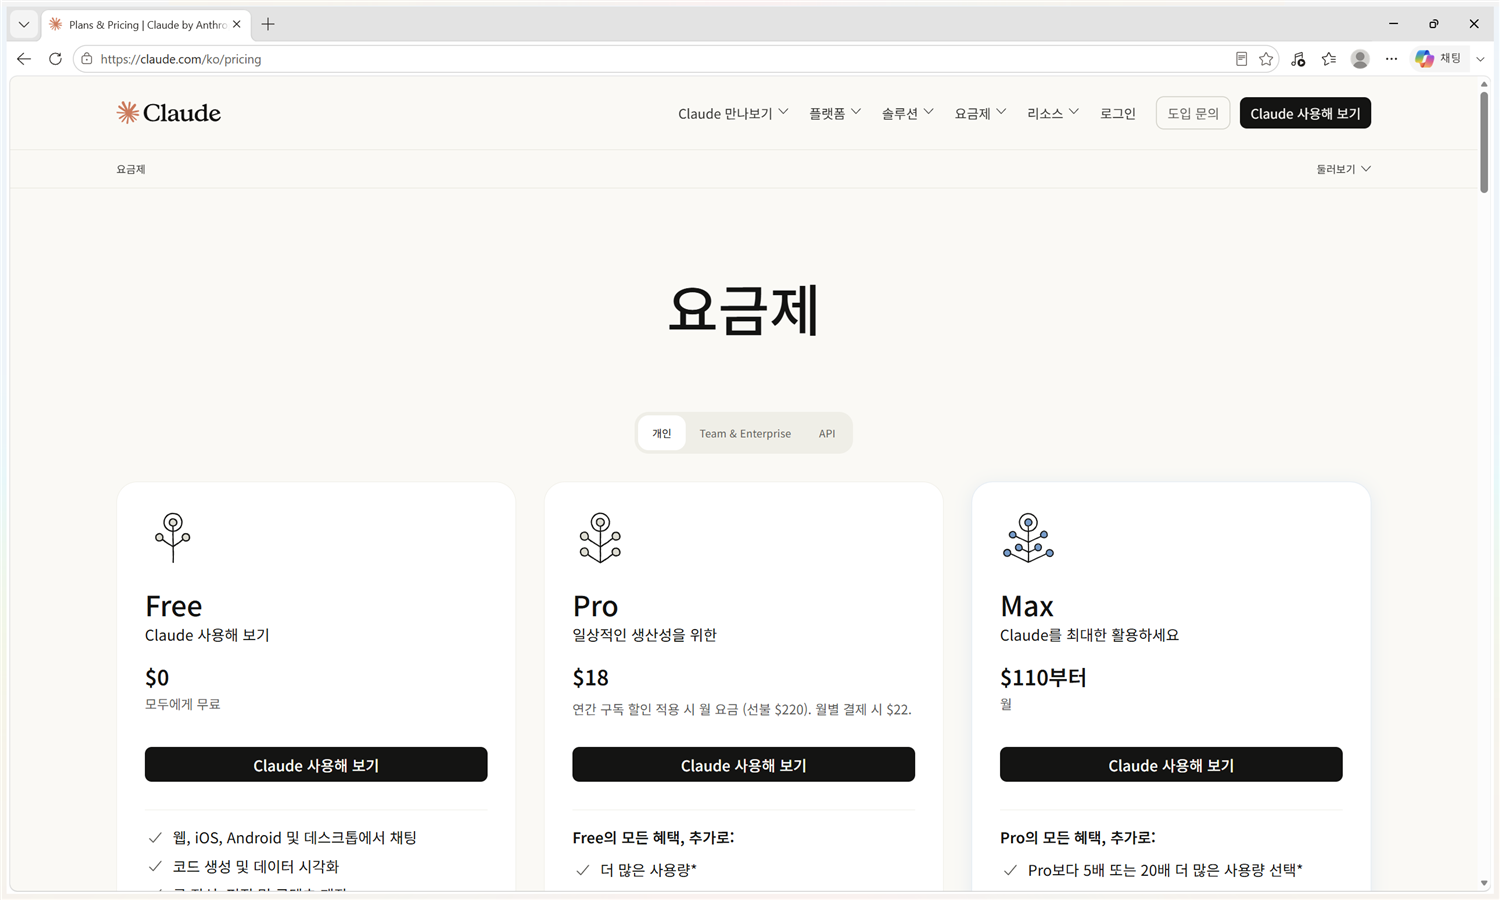Open the tab search chevron at top-left
1500x900 pixels.
click(x=24, y=24)
